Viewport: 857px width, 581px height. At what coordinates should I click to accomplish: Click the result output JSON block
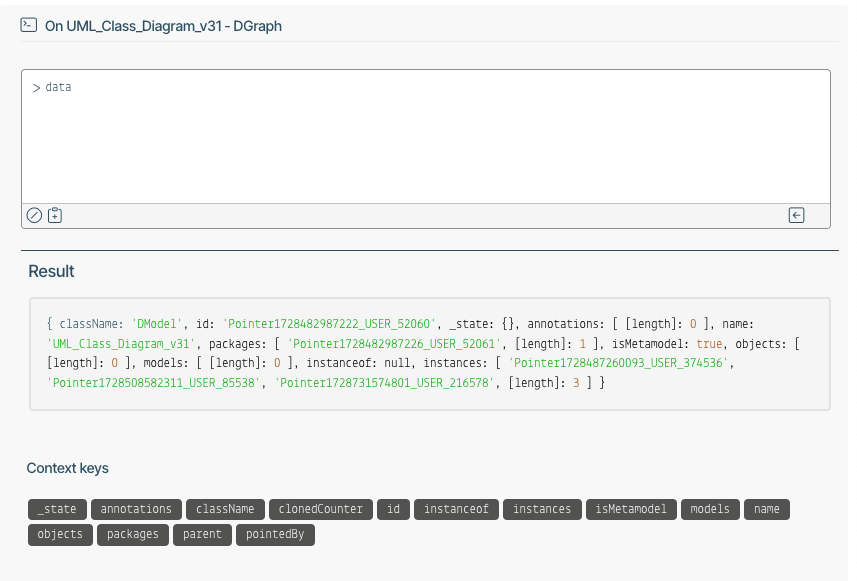[430, 354]
